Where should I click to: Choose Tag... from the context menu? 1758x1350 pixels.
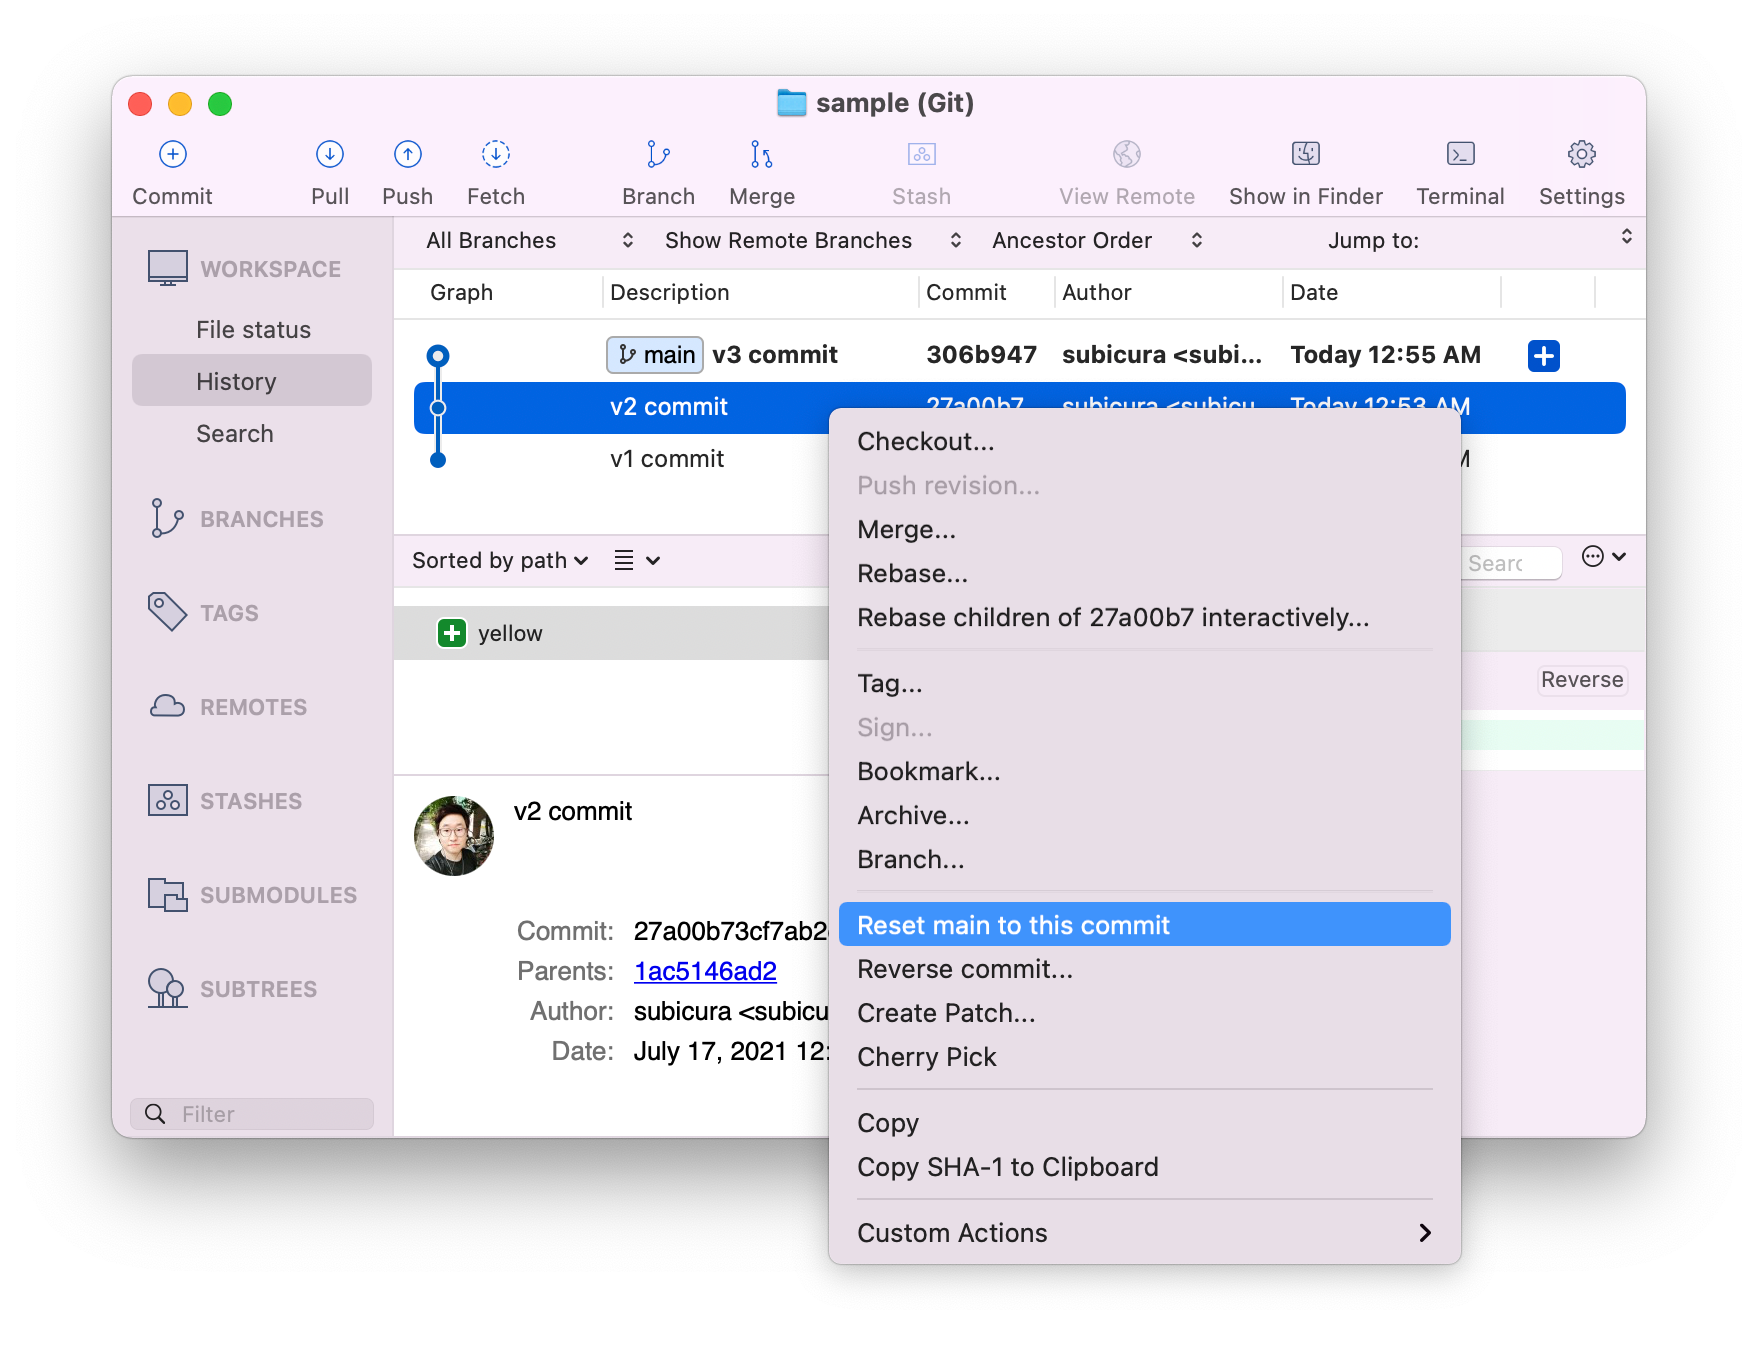coord(1145,684)
